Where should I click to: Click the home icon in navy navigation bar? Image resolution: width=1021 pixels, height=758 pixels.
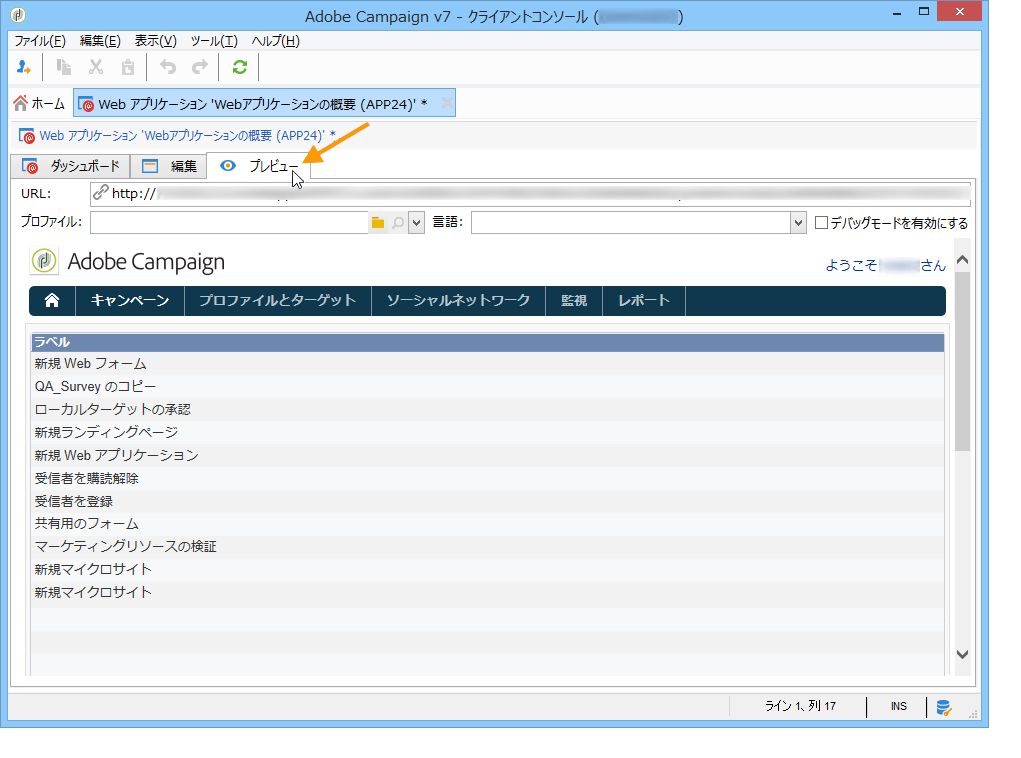(x=52, y=300)
